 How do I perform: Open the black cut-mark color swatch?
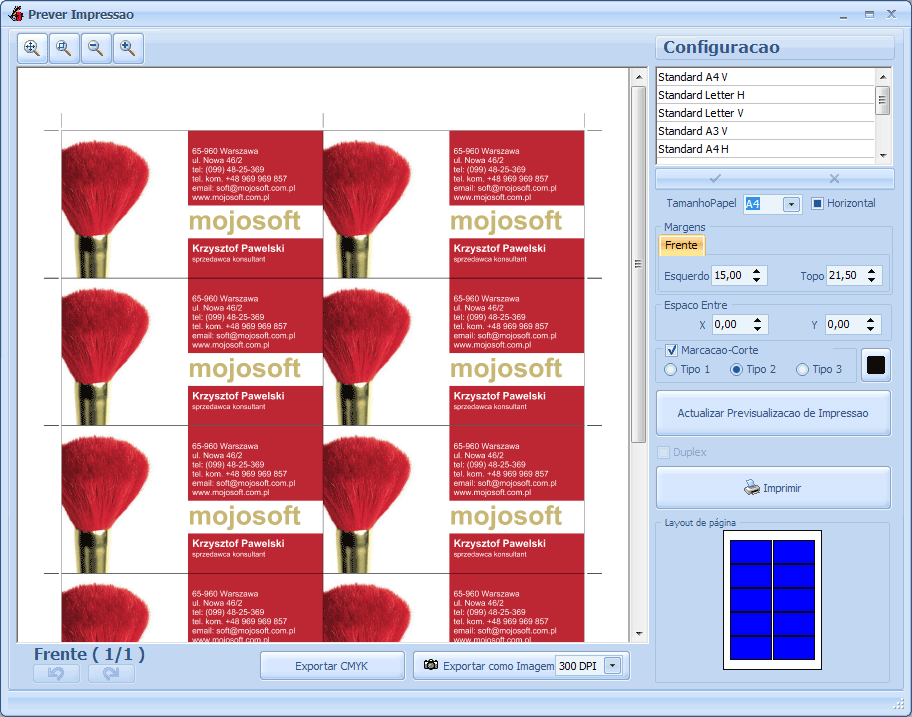tap(876, 365)
